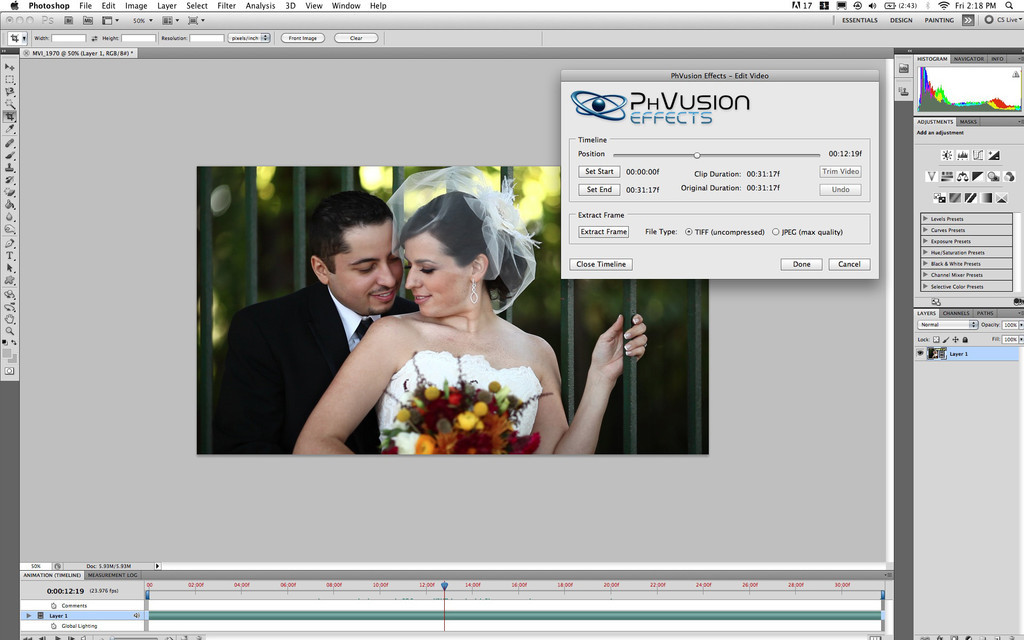
Task: Toggle Quick Mask mode
Action: [x=10, y=371]
